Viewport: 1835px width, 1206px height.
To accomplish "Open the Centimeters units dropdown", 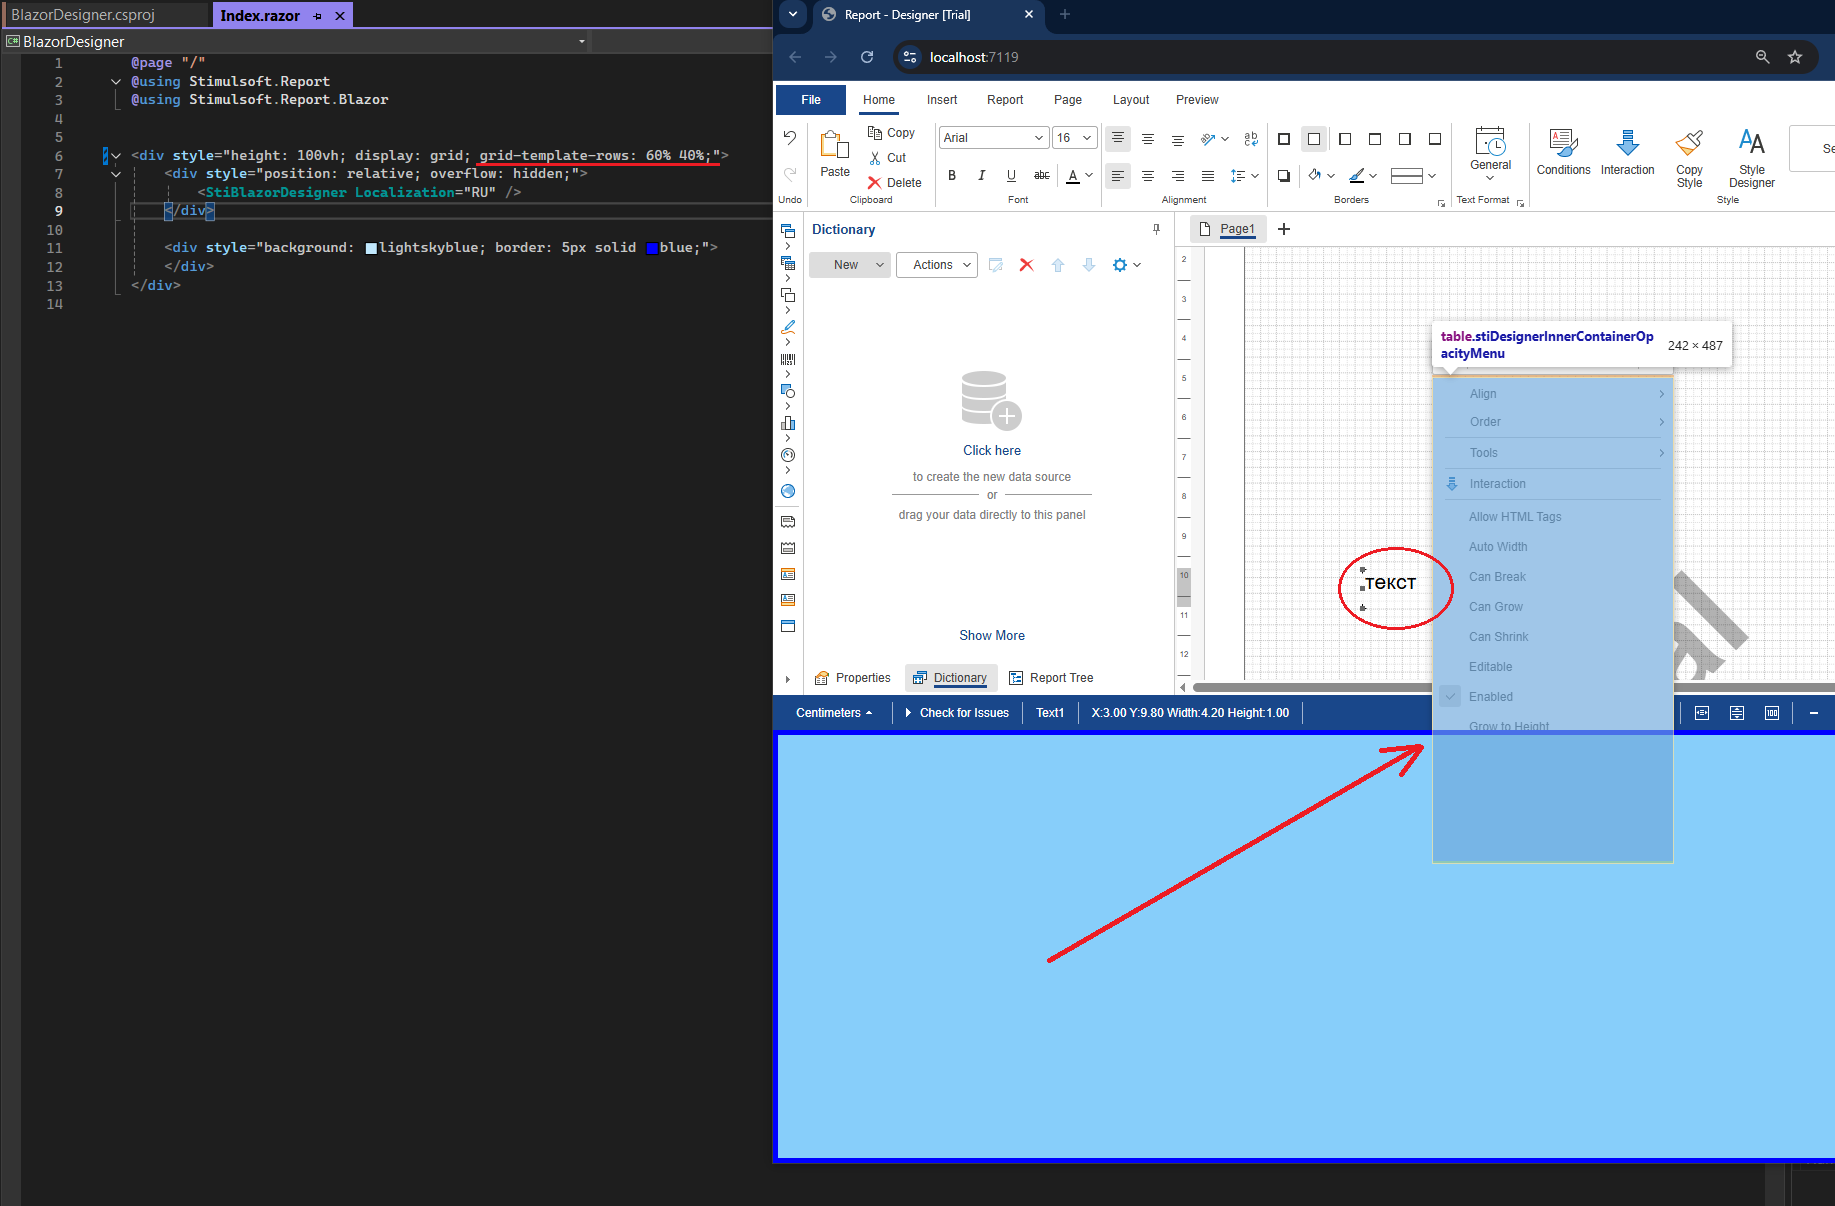I will tap(834, 713).
